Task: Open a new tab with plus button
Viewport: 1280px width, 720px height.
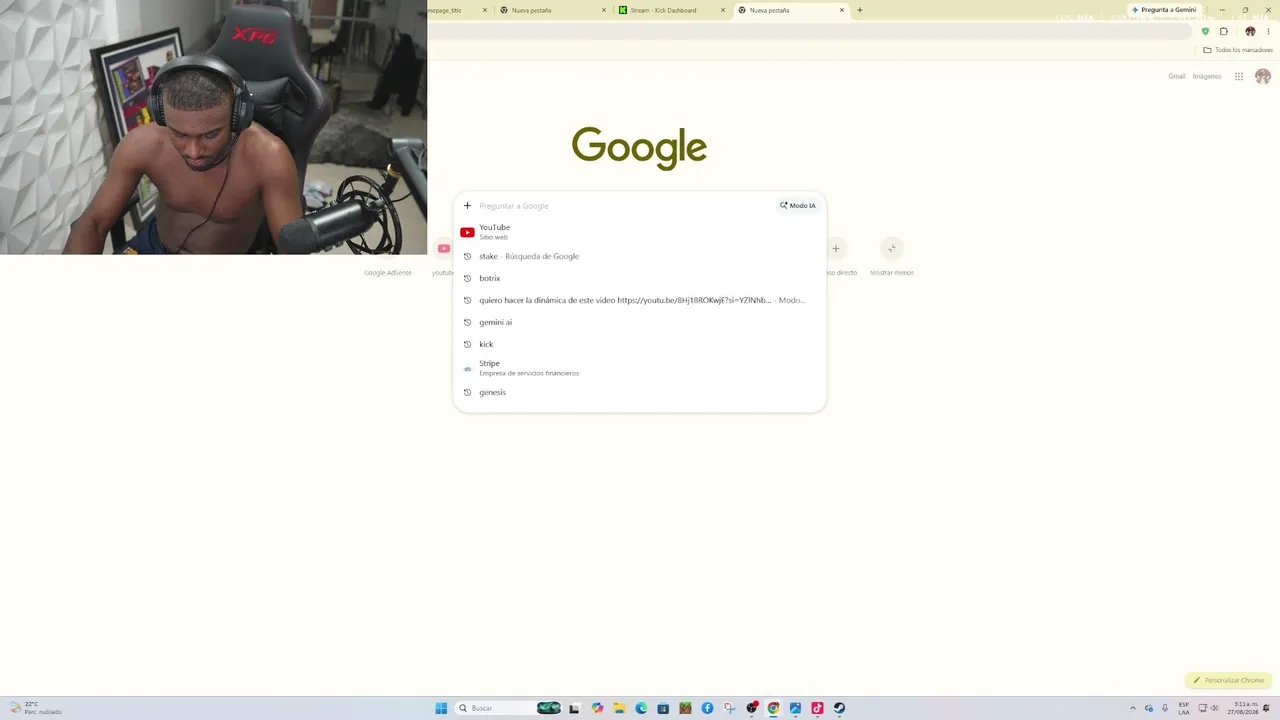Action: click(860, 10)
